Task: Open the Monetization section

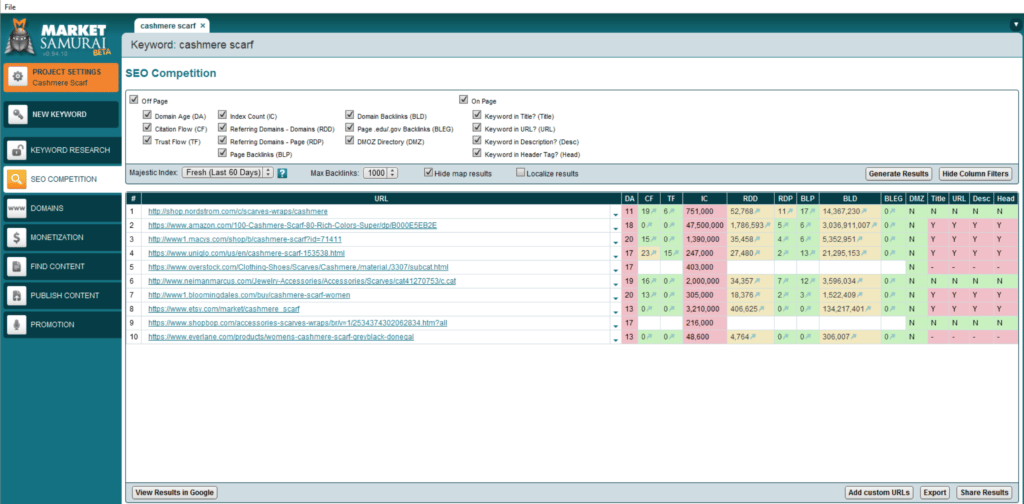Action: (62, 237)
